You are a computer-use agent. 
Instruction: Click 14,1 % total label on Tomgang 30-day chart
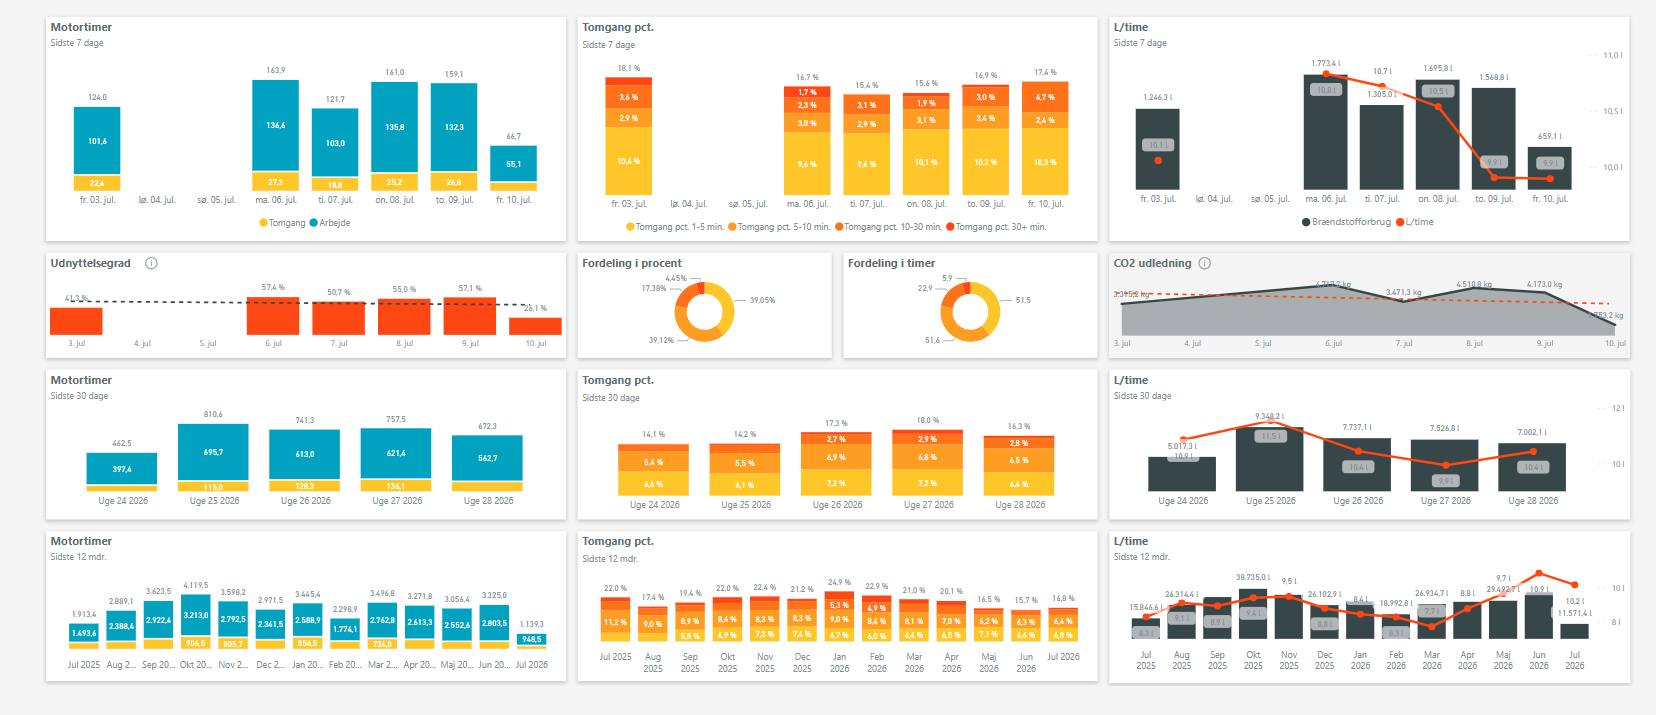click(653, 434)
